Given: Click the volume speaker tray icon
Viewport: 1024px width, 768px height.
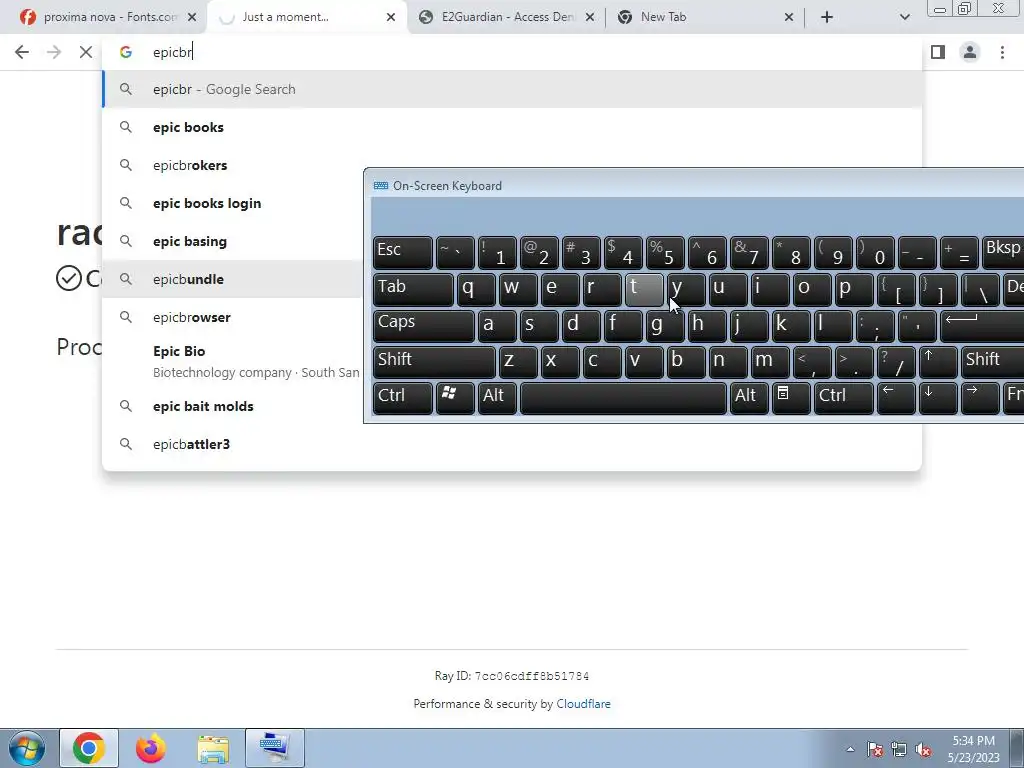Looking at the screenshot, I should 923,749.
